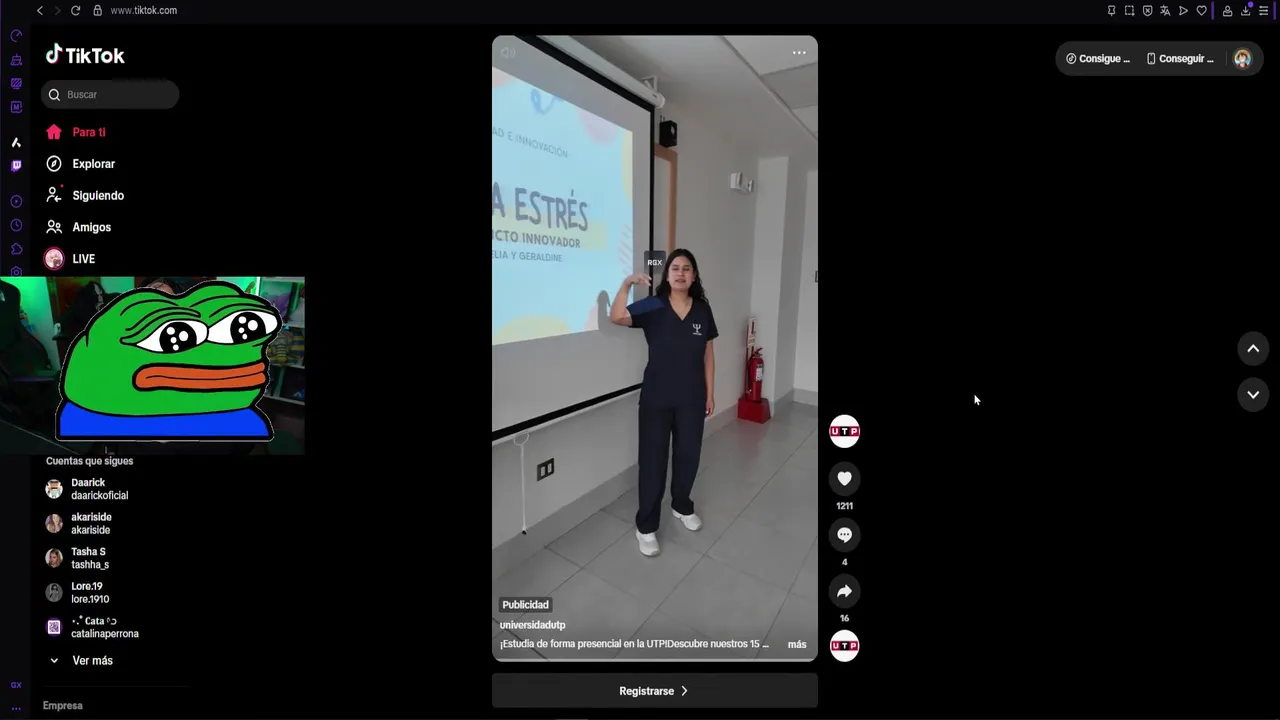The width and height of the screenshot is (1280, 720).
Task: Open the LIVE section
Action: [x=70, y=259]
